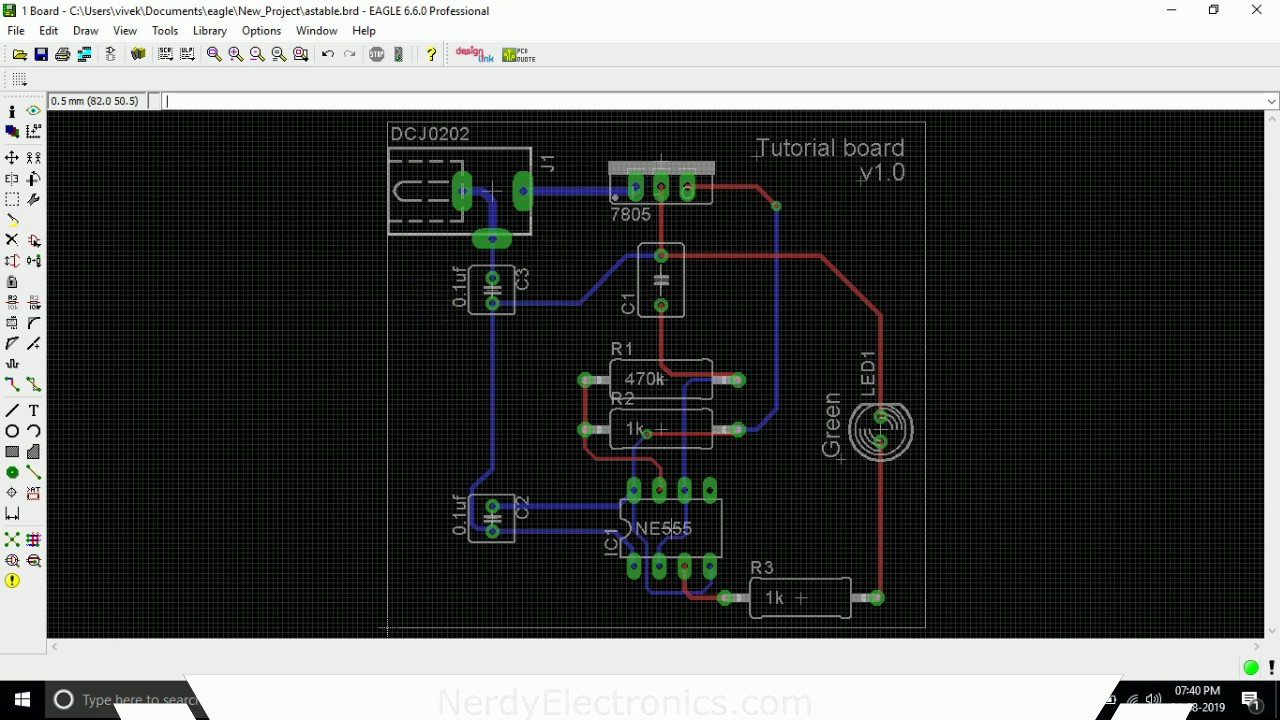Select the Rectangle tool
Viewport: 1280px width, 720px height.
click(x=12, y=452)
